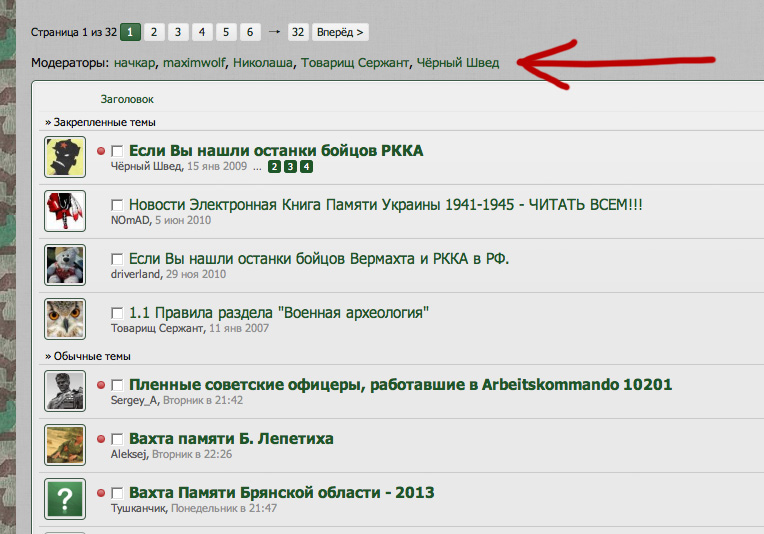Tick the checkbox for Если Вы нашли останки бойцов РККА
Image resolution: width=764 pixels, height=534 pixels.
coord(117,151)
